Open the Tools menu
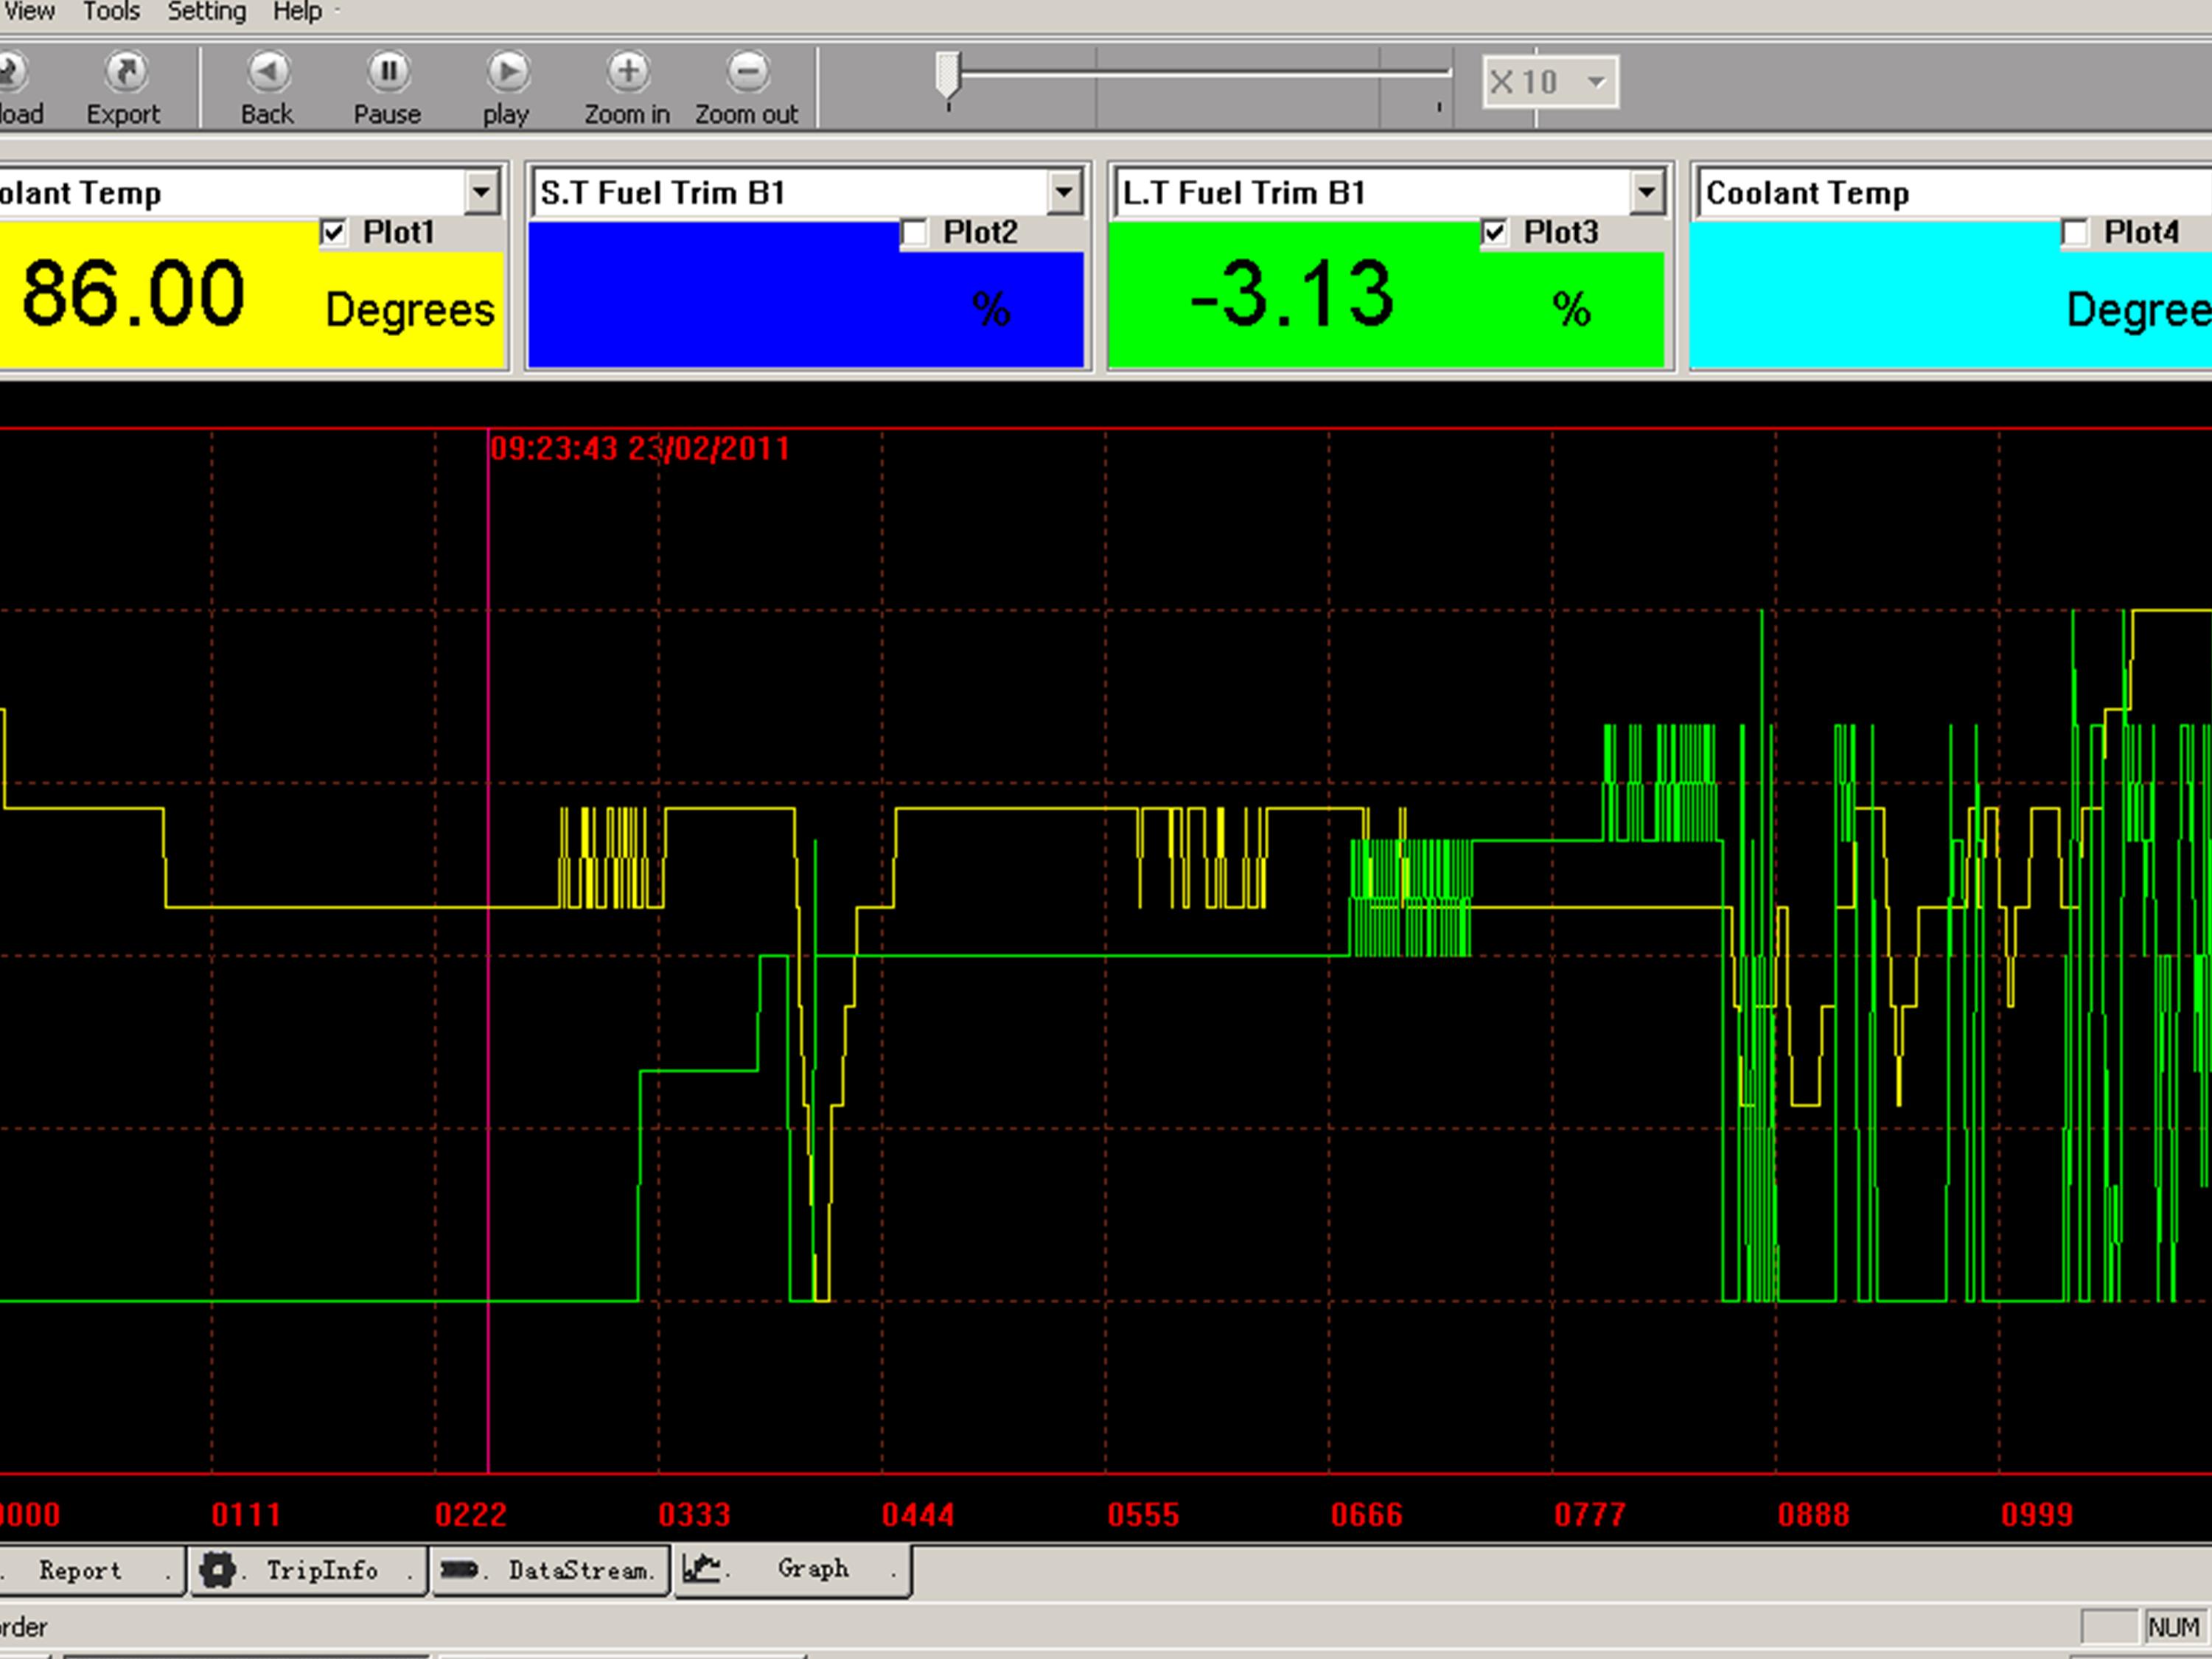2212x1659 pixels. 111,12
